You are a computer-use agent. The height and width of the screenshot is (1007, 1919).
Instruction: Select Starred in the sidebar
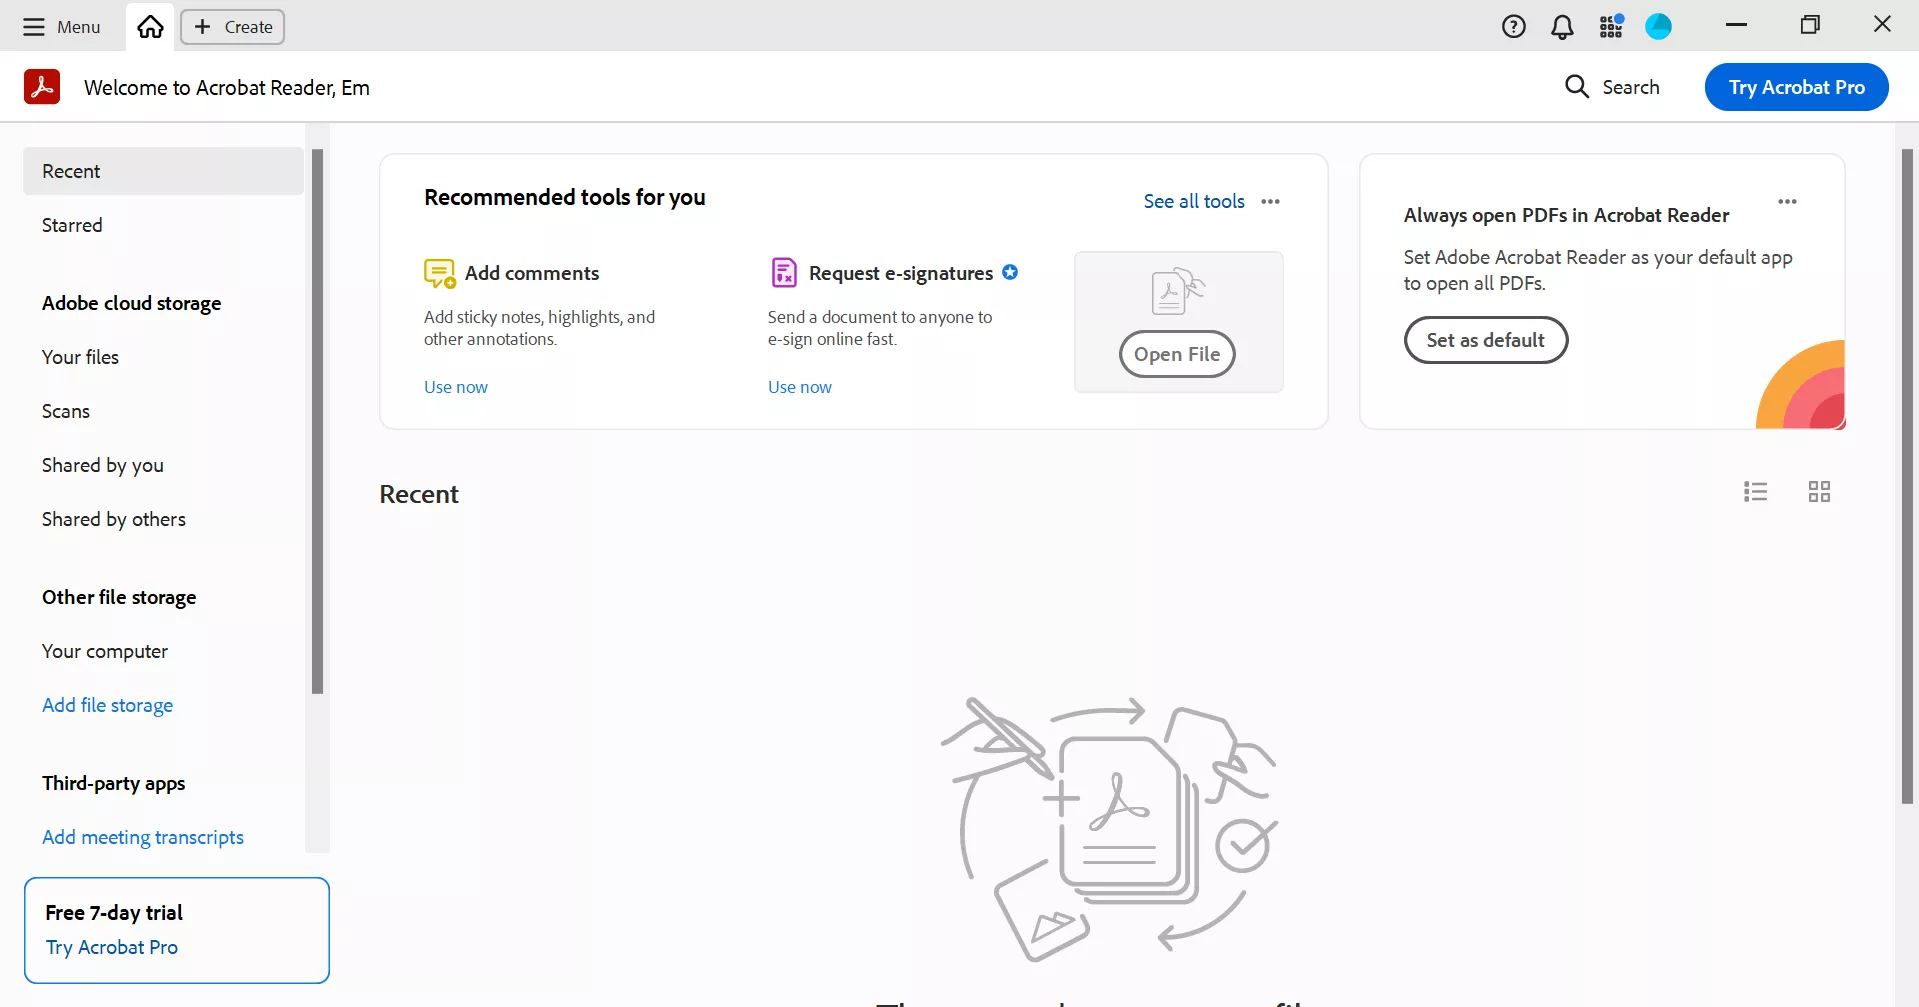click(72, 225)
